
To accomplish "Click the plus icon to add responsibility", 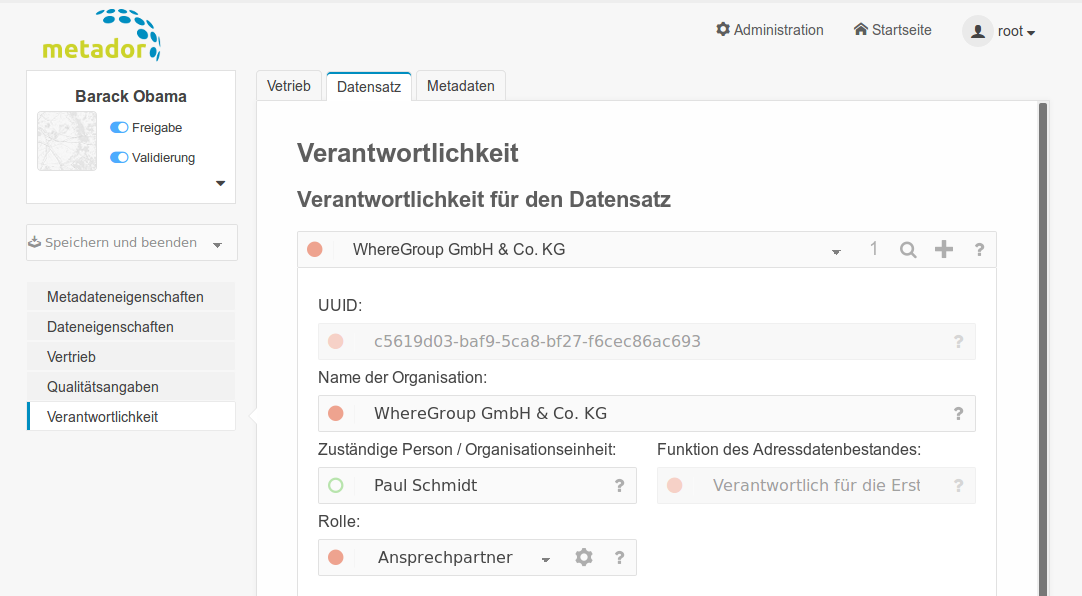I will coord(944,249).
